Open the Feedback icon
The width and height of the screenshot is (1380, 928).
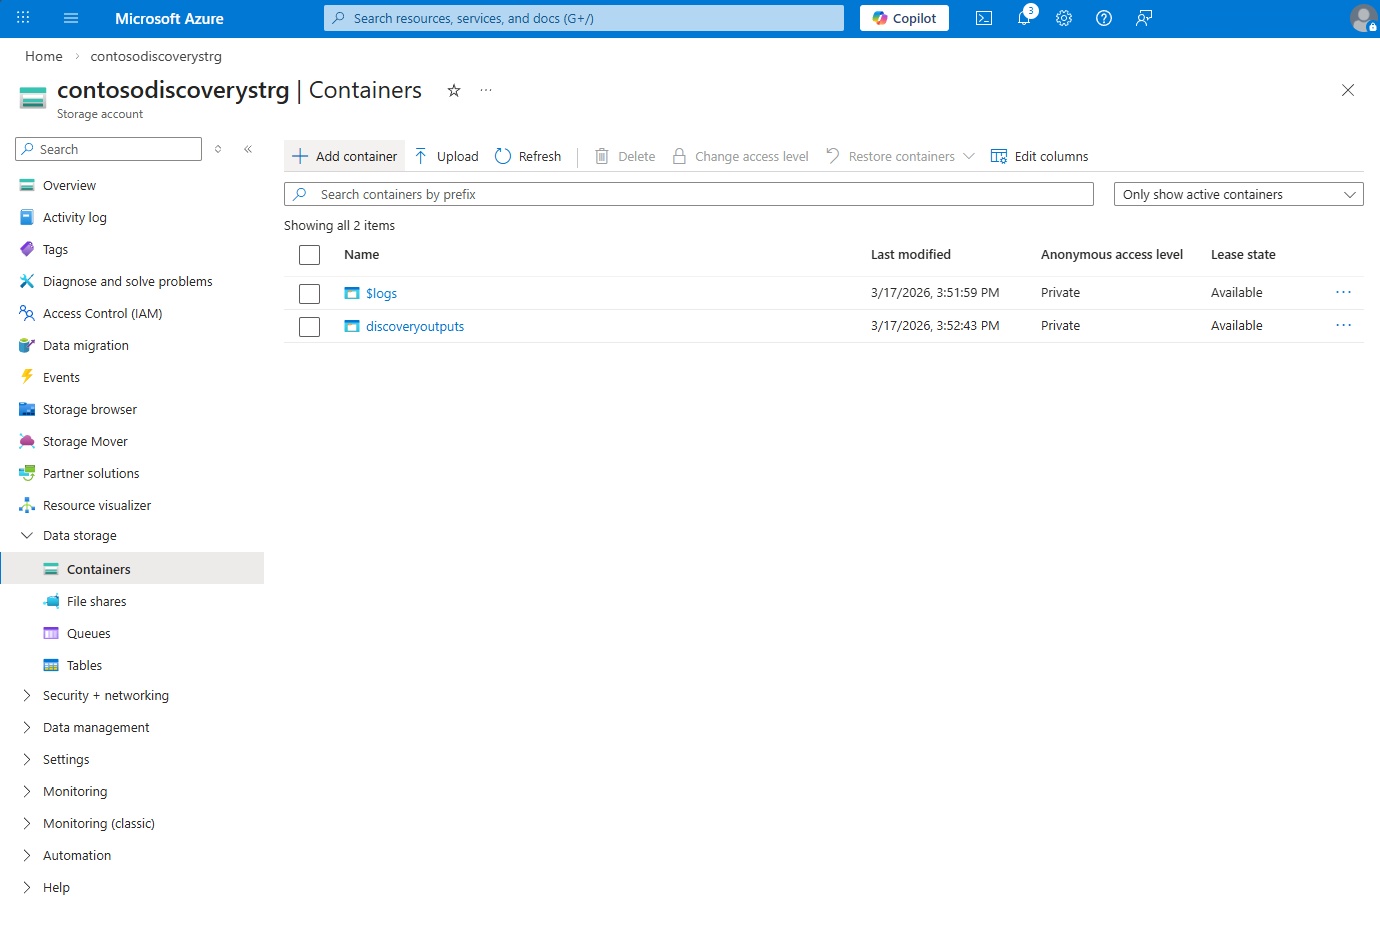click(x=1144, y=18)
